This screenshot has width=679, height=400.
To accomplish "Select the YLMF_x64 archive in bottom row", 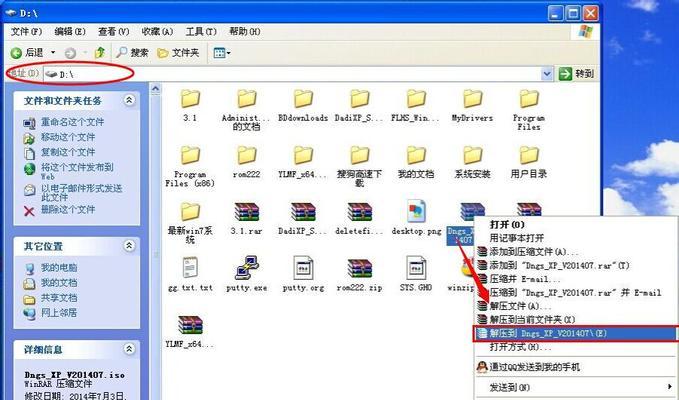I will point(190,332).
